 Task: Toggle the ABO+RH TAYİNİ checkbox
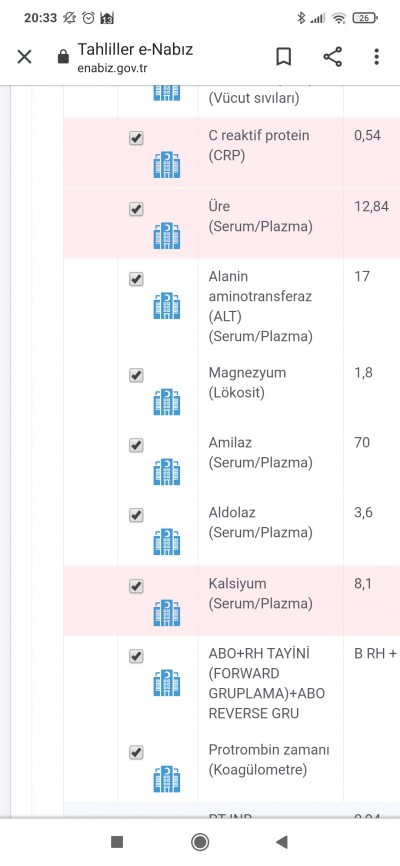coord(136,656)
